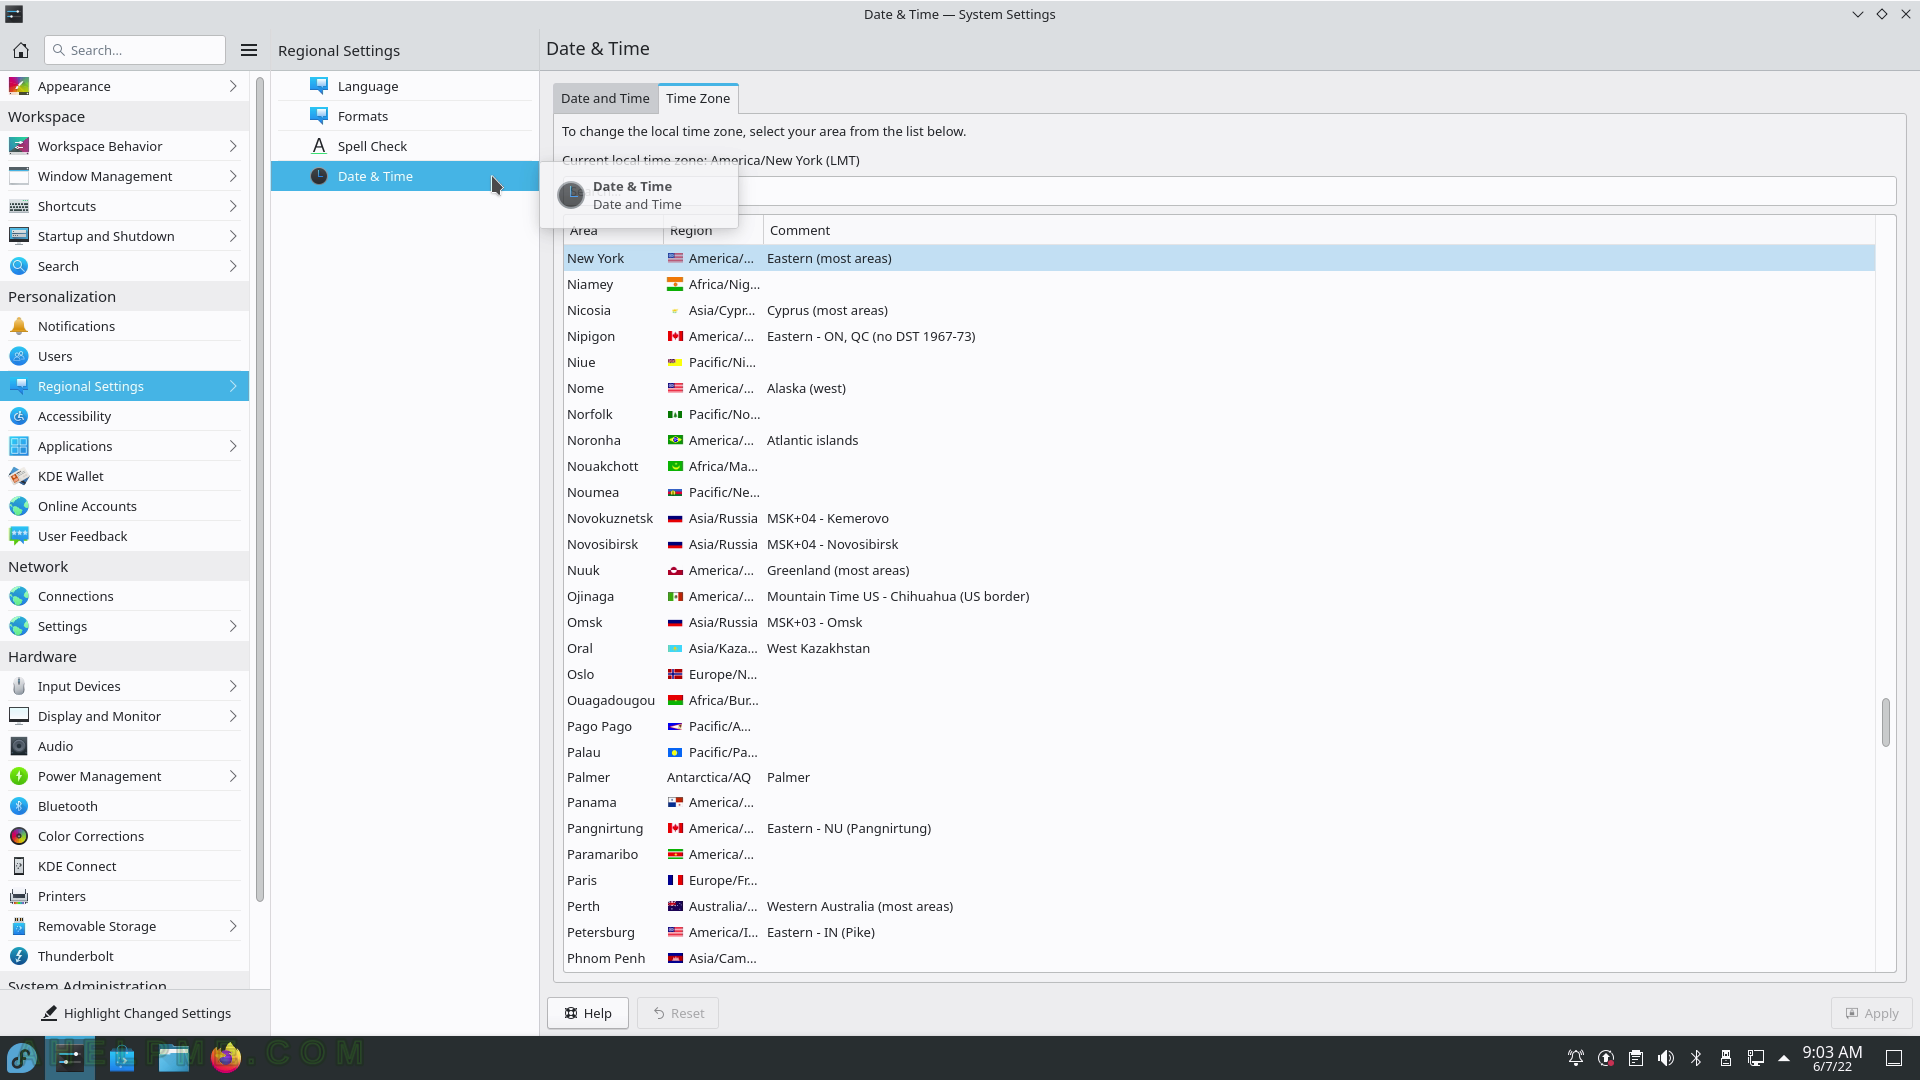Image resolution: width=1920 pixels, height=1080 pixels.
Task: Open the network connections tray icon
Action: (1756, 1058)
